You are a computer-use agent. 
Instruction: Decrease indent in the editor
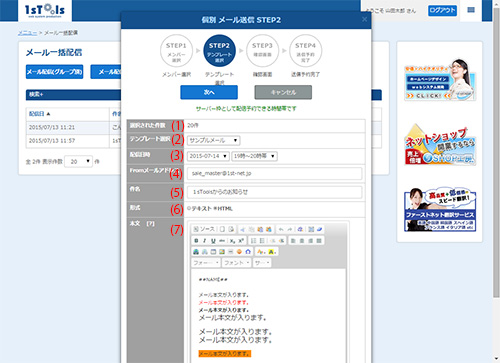(x=272, y=241)
